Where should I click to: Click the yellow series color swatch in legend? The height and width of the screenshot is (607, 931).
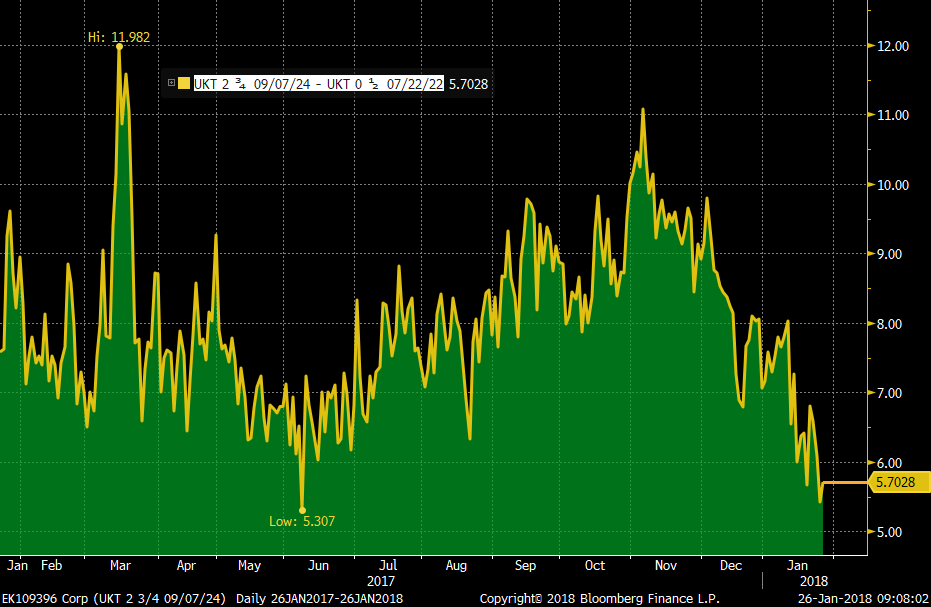click(x=184, y=84)
